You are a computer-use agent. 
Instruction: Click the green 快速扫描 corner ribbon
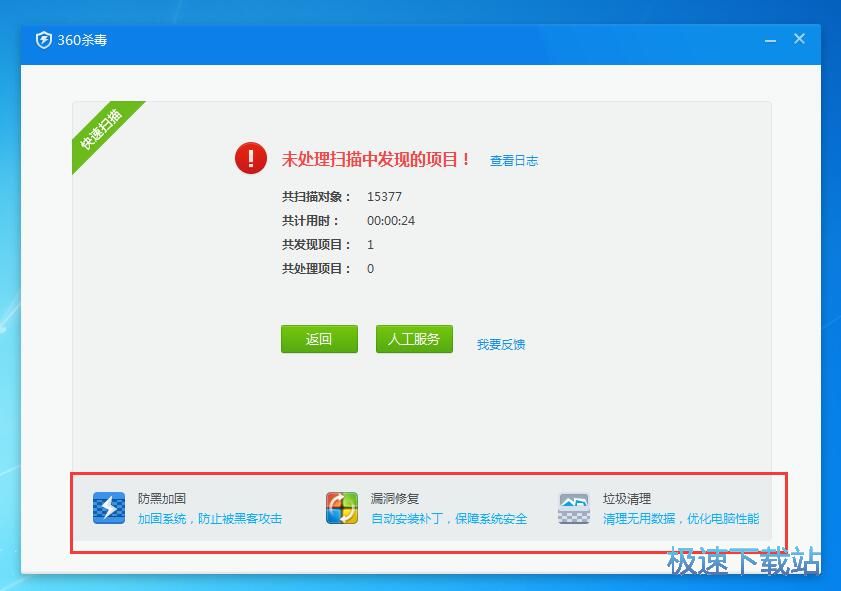(x=102, y=130)
